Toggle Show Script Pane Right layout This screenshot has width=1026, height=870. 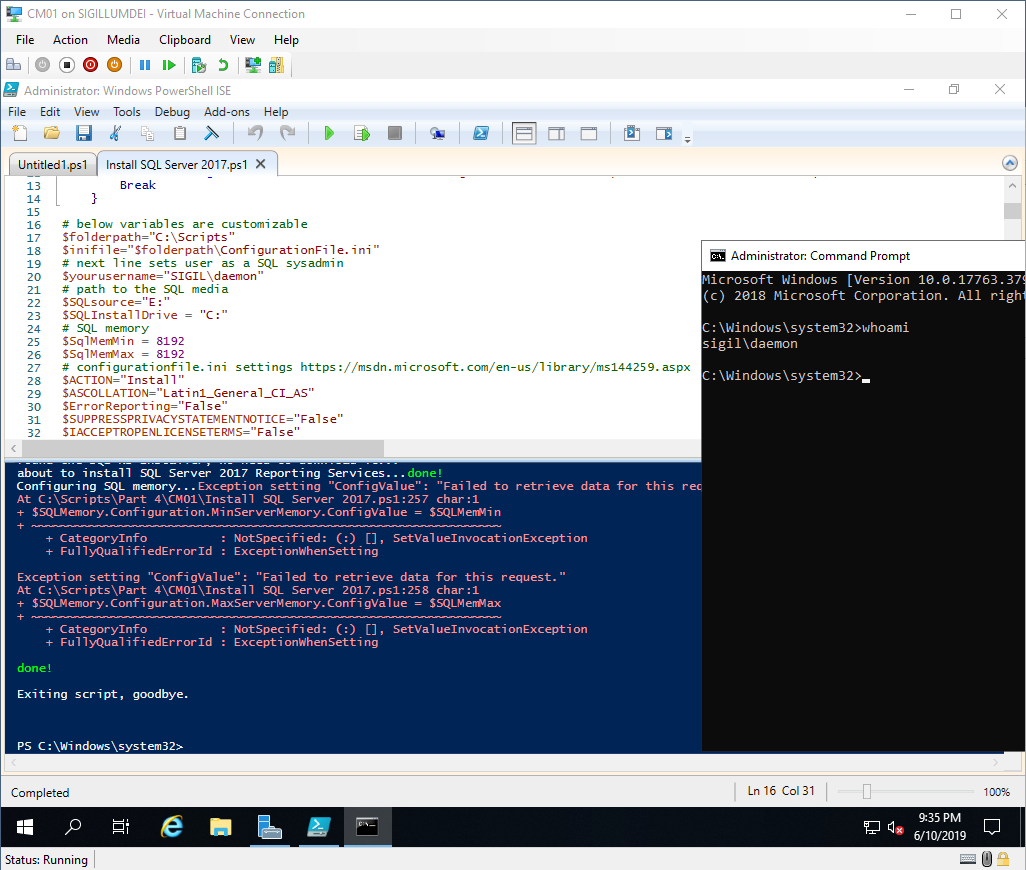pyautogui.click(x=556, y=133)
